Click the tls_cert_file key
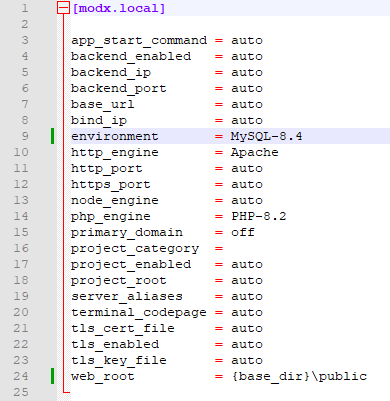The image size is (390, 401). pos(123,329)
